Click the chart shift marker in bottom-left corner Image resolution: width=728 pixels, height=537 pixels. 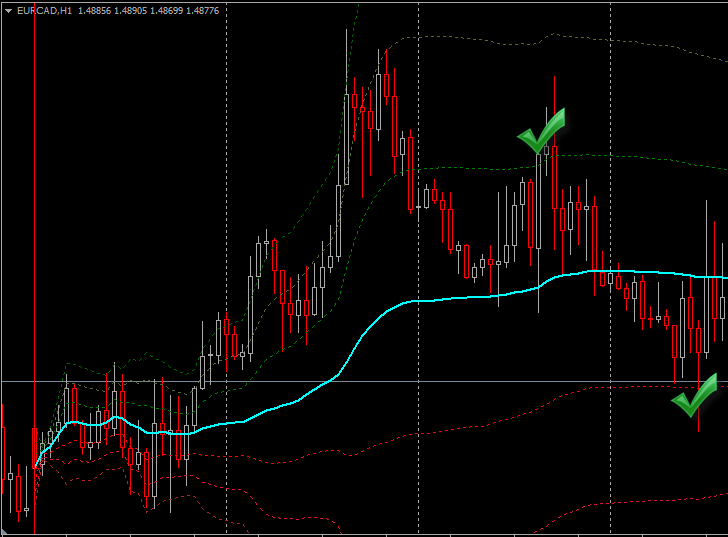pos(4,531)
